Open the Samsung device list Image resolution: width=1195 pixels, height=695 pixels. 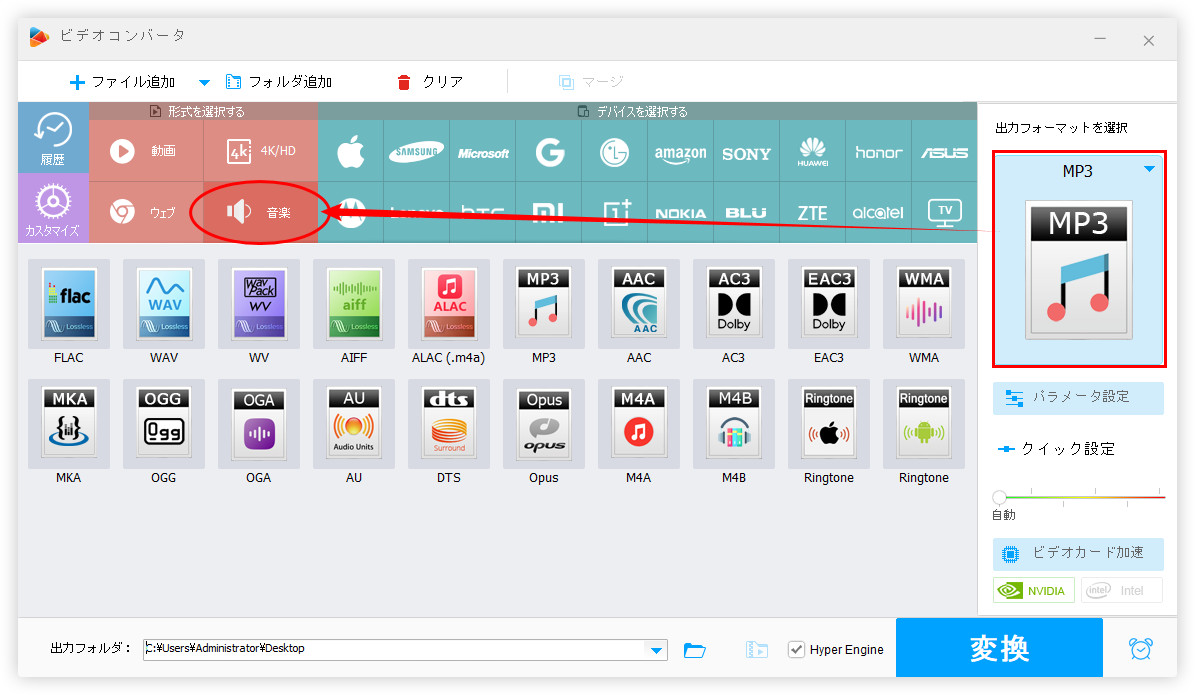417,151
